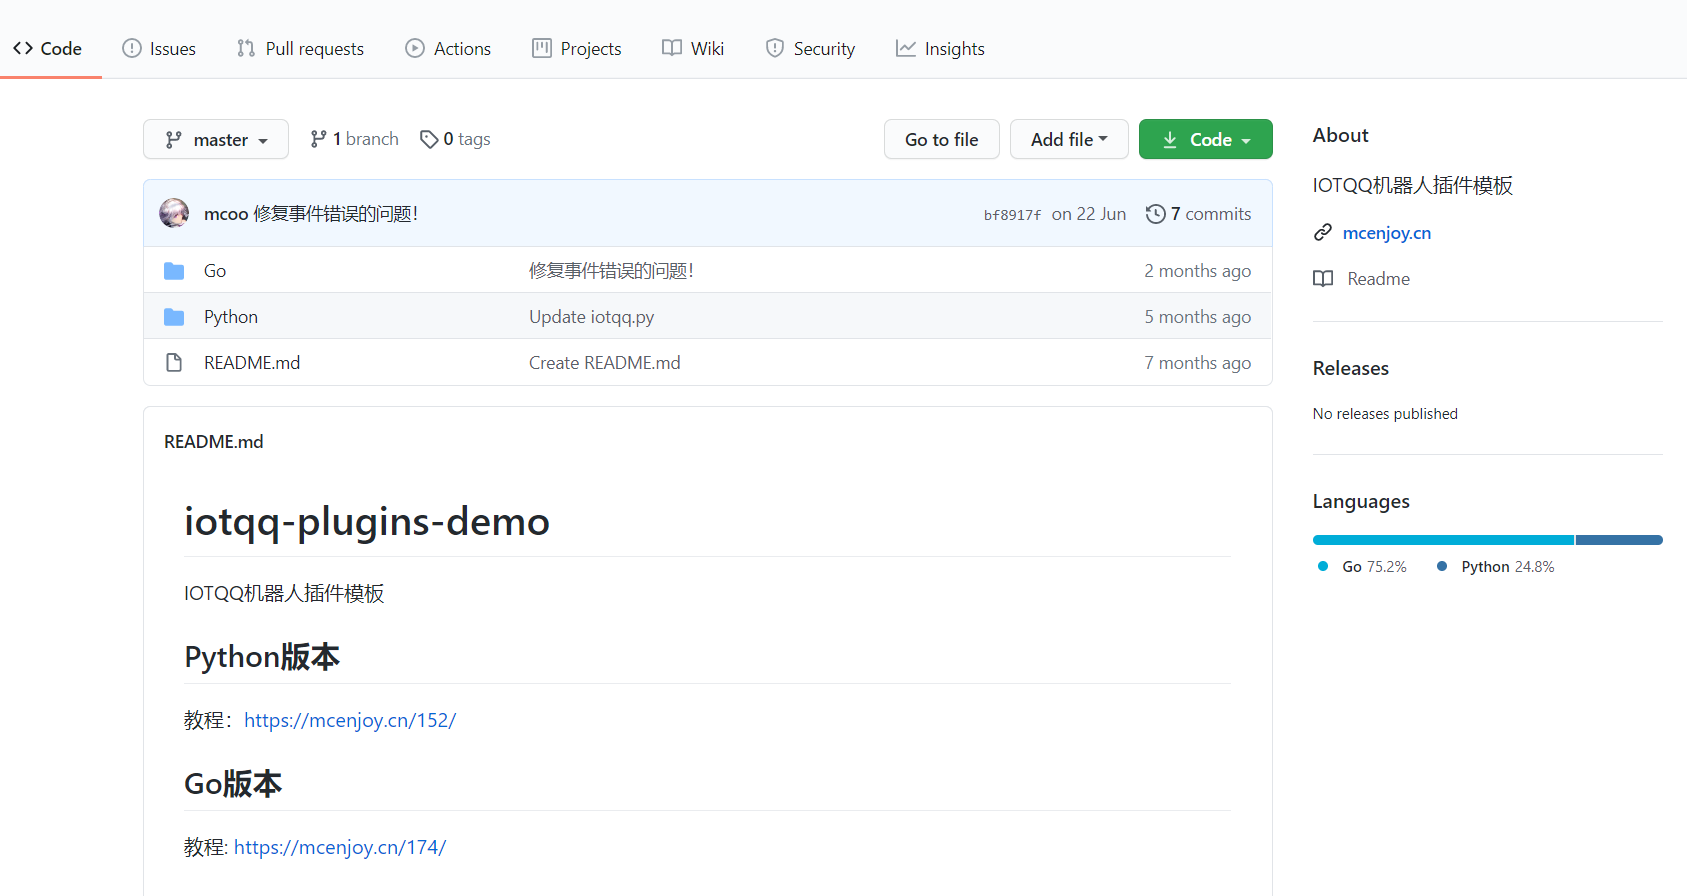The width and height of the screenshot is (1687, 896).
Task: Open the Issues tab
Action: point(159,48)
